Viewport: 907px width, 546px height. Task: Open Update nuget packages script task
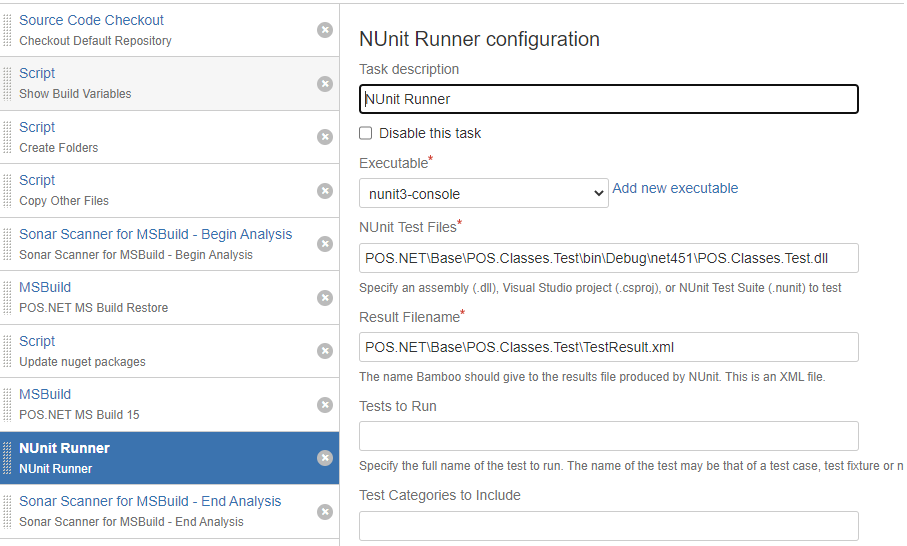(x=37, y=341)
